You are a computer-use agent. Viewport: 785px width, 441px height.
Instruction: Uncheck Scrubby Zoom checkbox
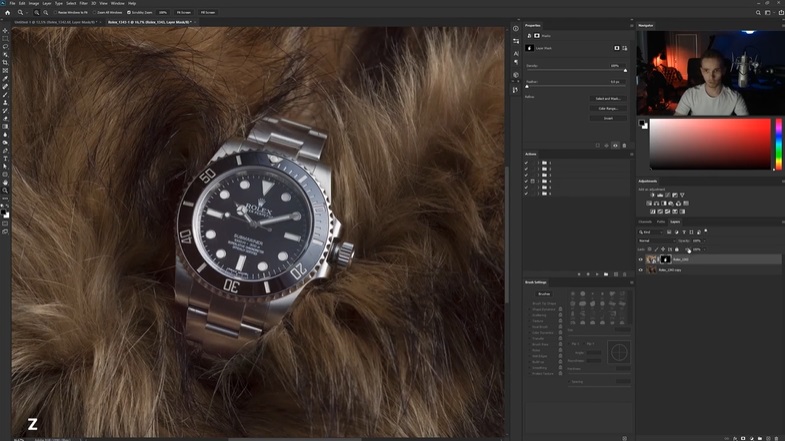[129, 13]
